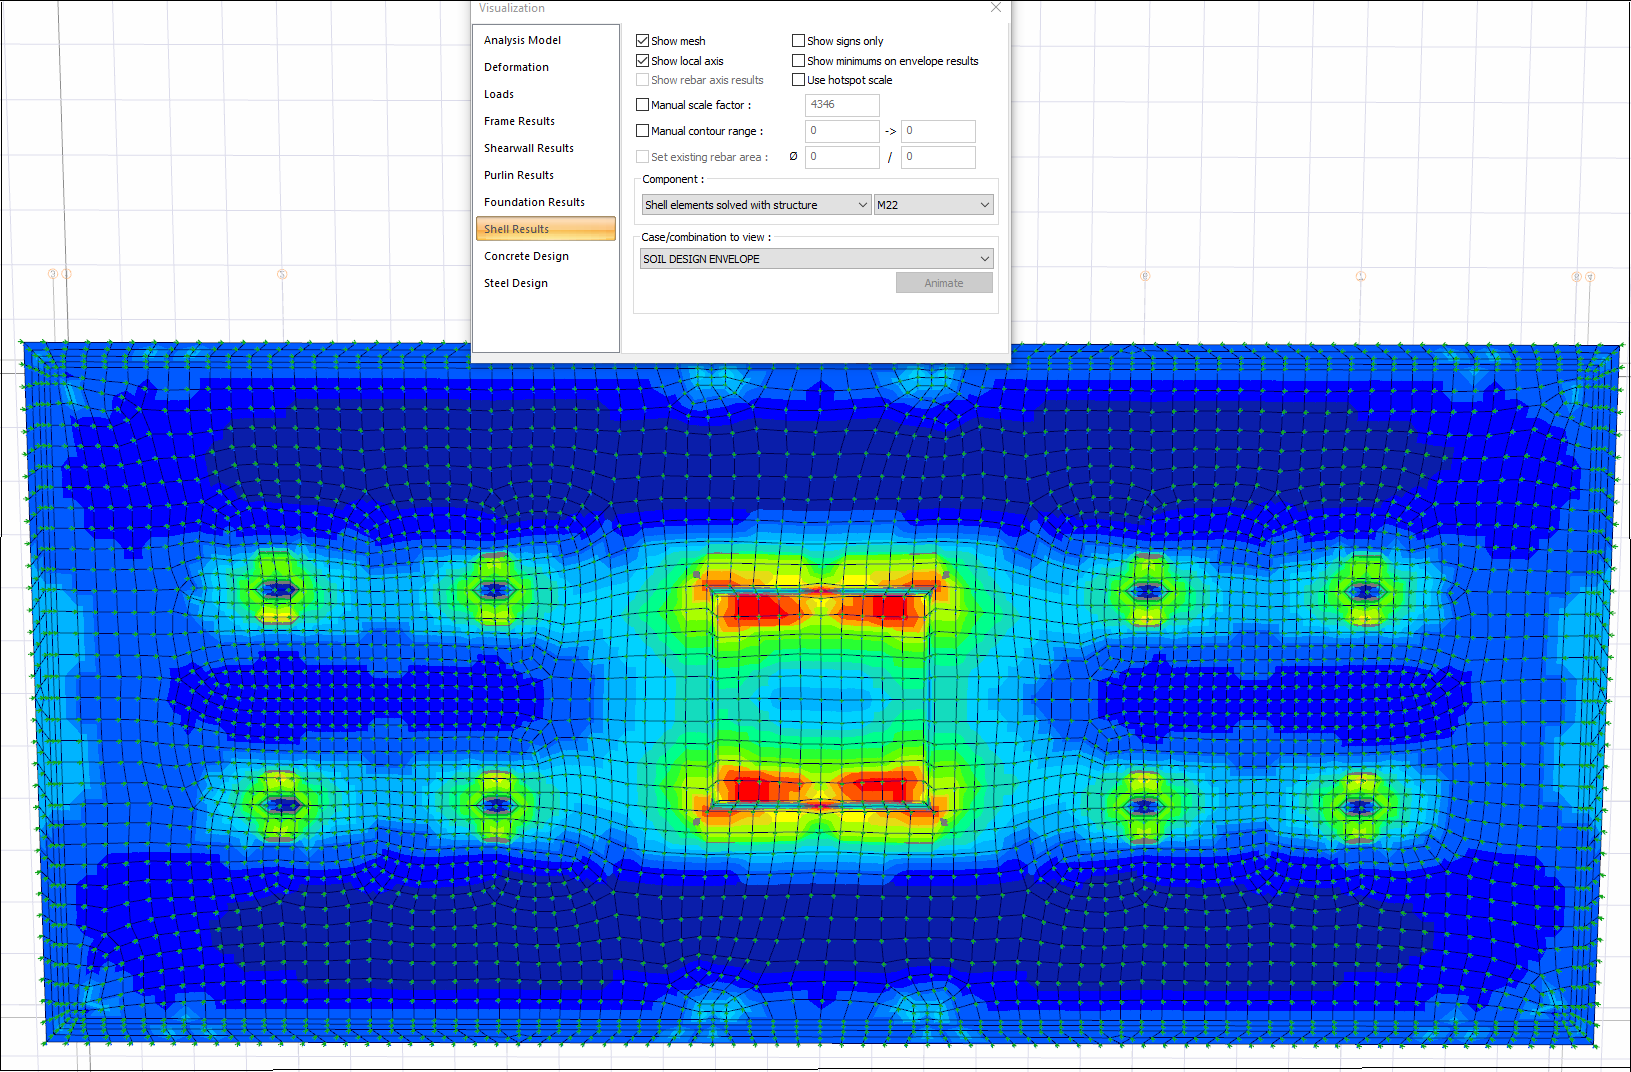This screenshot has height=1072, width=1631.
Task: Enable Show minimums on envelope results
Action: (x=798, y=61)
